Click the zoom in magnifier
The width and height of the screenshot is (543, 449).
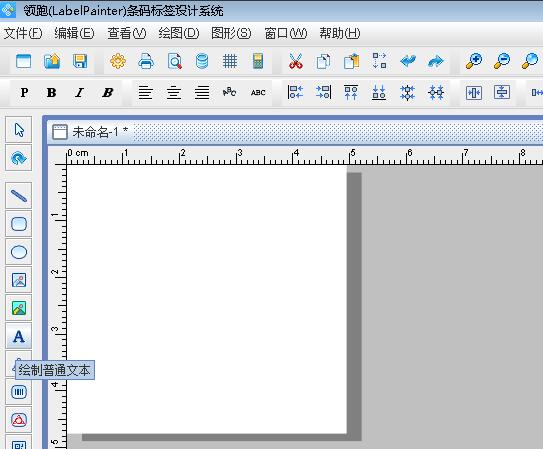[474, 62]
